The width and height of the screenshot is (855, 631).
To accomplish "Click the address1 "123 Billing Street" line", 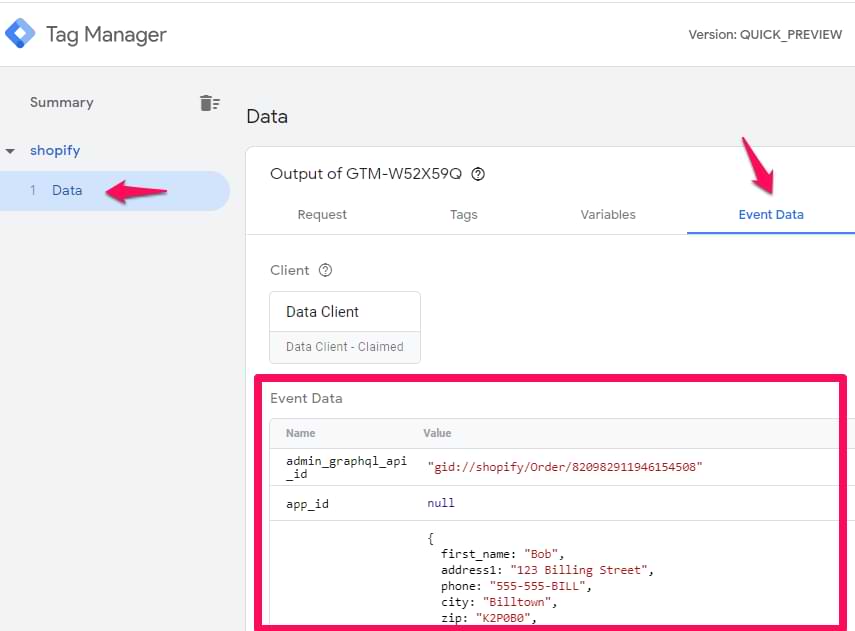I will click(547, 570).
